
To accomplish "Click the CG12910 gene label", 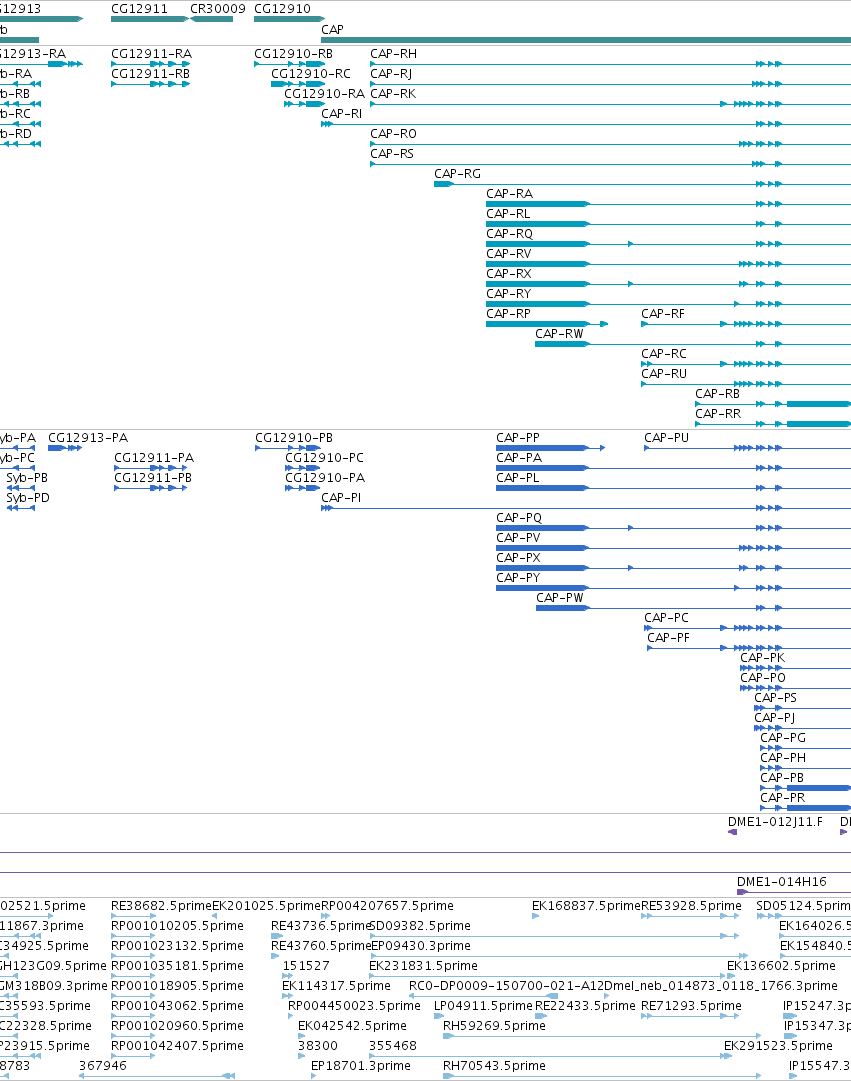I will tap(282, 9).
